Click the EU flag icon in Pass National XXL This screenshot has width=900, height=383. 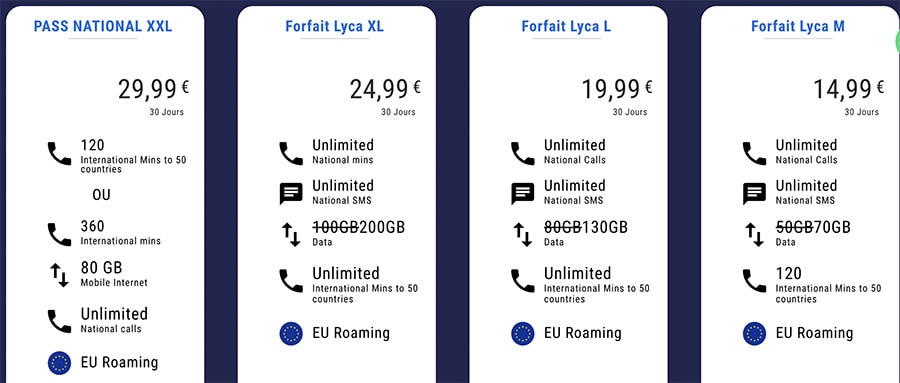pos(59,363)
